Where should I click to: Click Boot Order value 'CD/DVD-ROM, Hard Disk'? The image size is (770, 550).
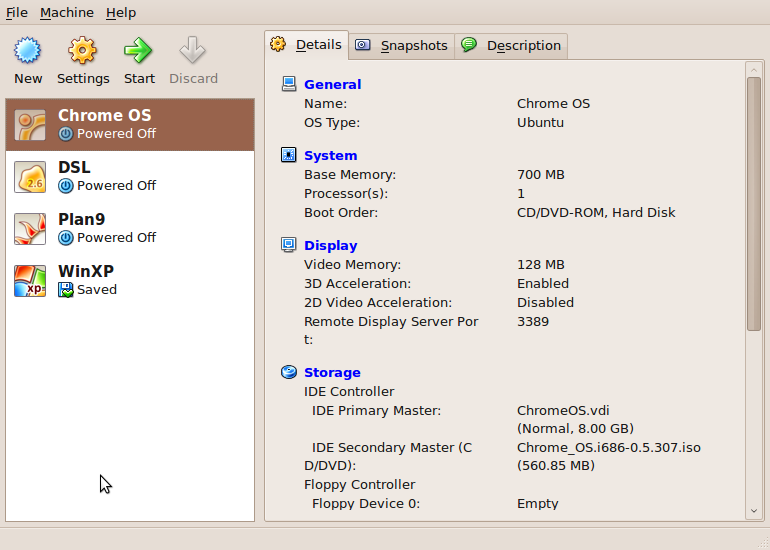[x=596, y=213]
